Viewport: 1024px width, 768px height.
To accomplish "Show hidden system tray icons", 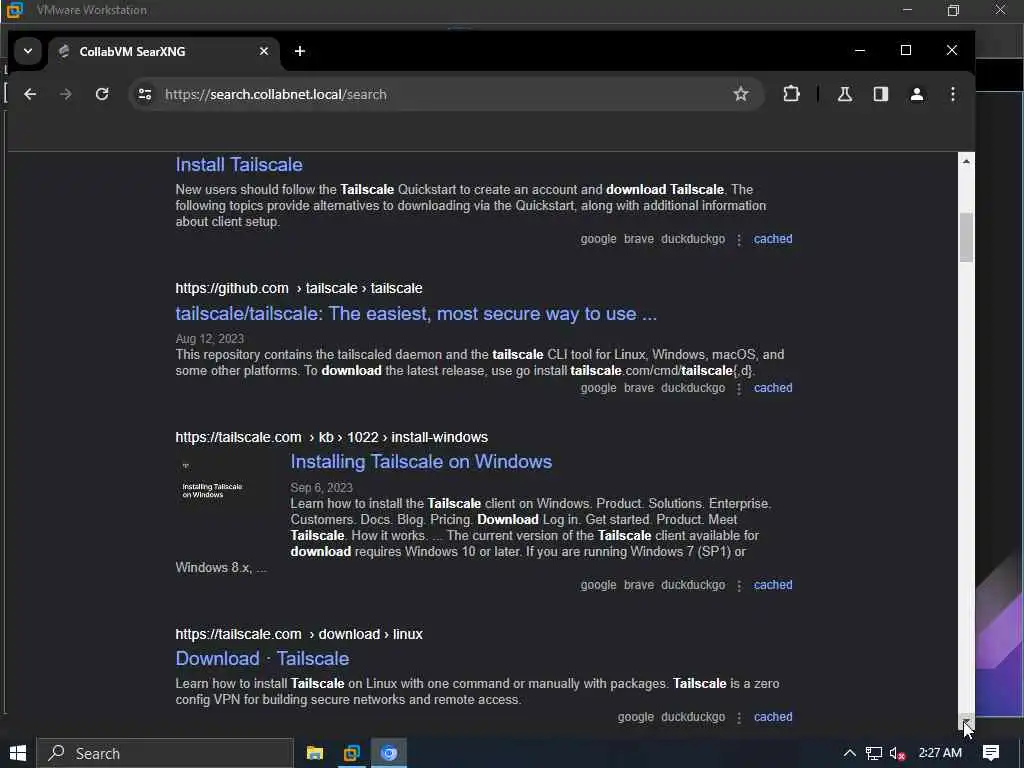I will pyautogui.click(x=849, y=753).
